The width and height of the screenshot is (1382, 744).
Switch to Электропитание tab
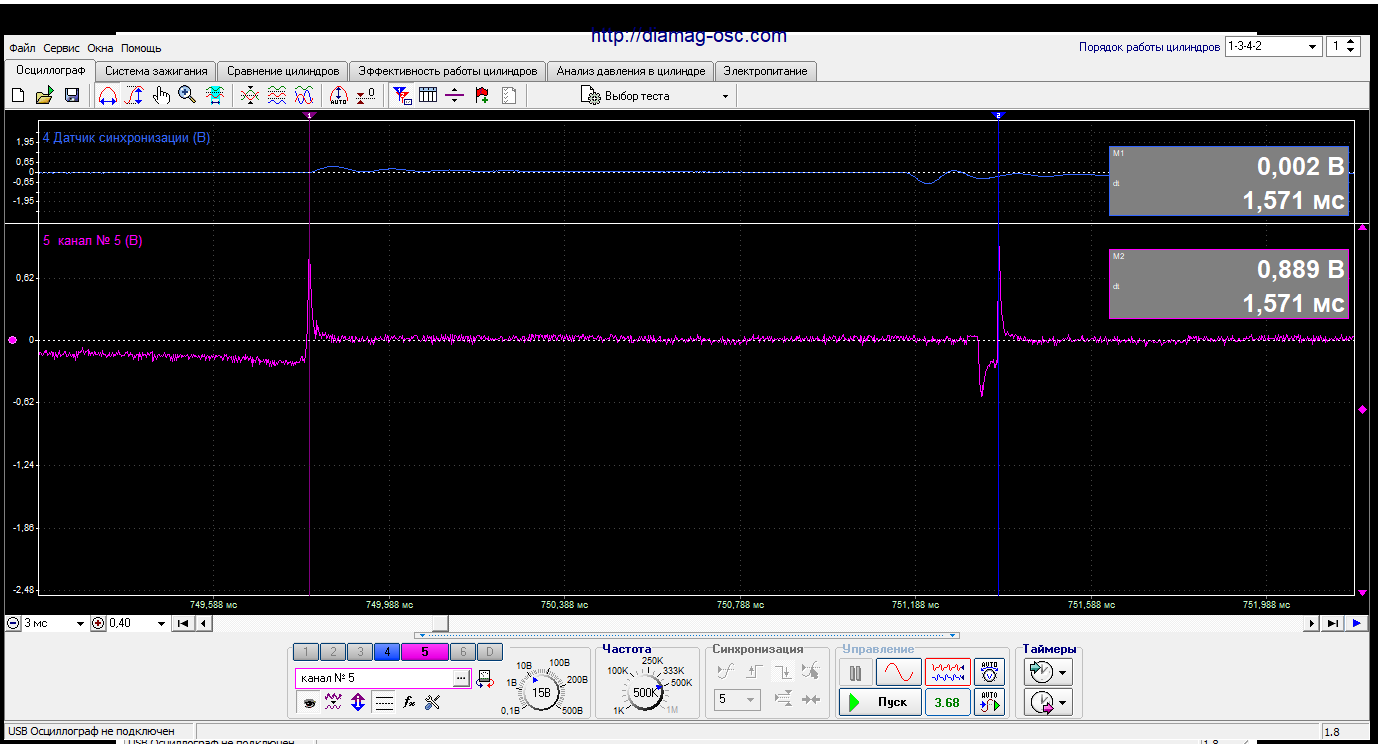(766, 71)
